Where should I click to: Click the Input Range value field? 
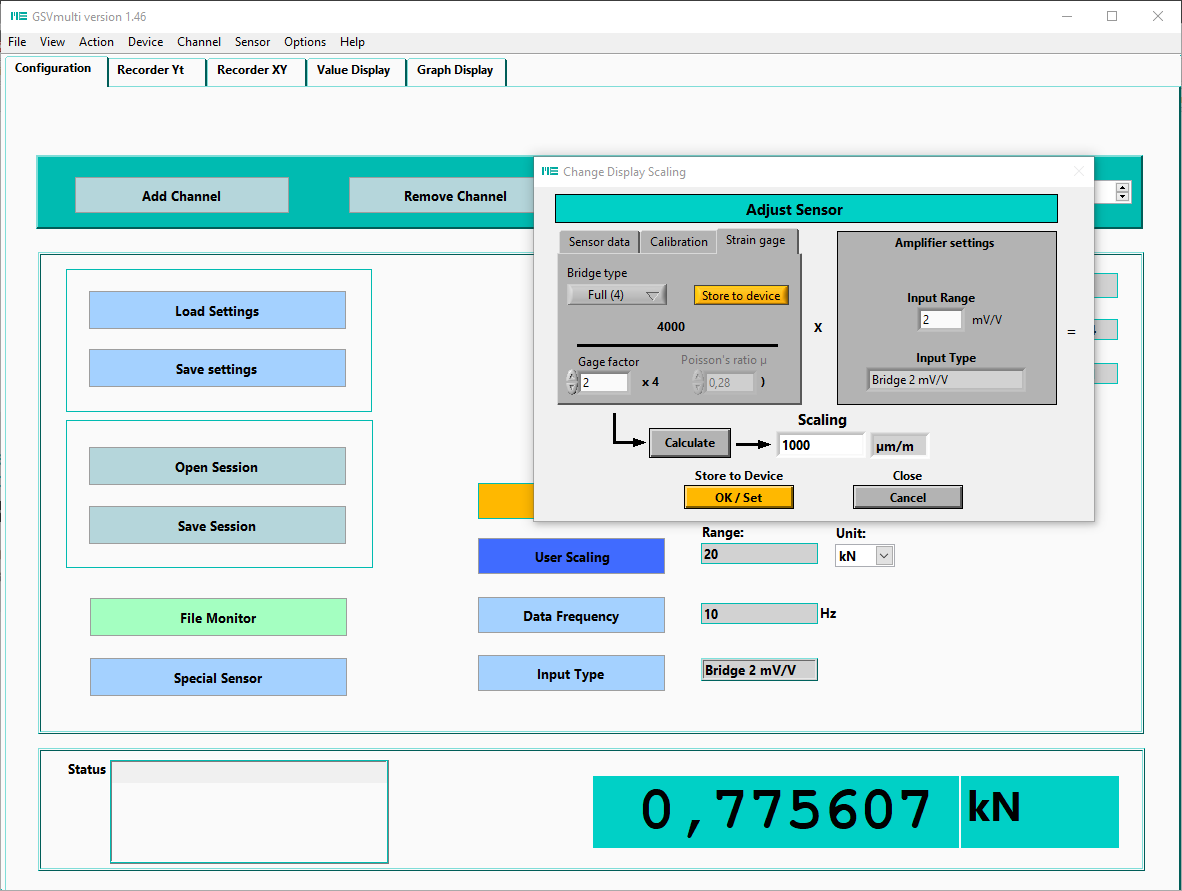[939, 320]
